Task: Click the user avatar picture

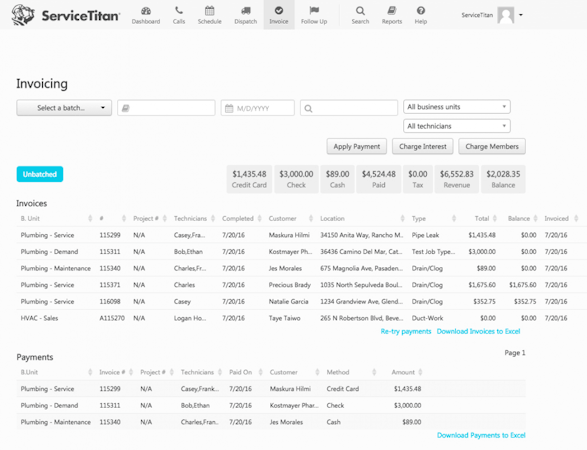Action: pyautogui.click(x=506, y=15)
